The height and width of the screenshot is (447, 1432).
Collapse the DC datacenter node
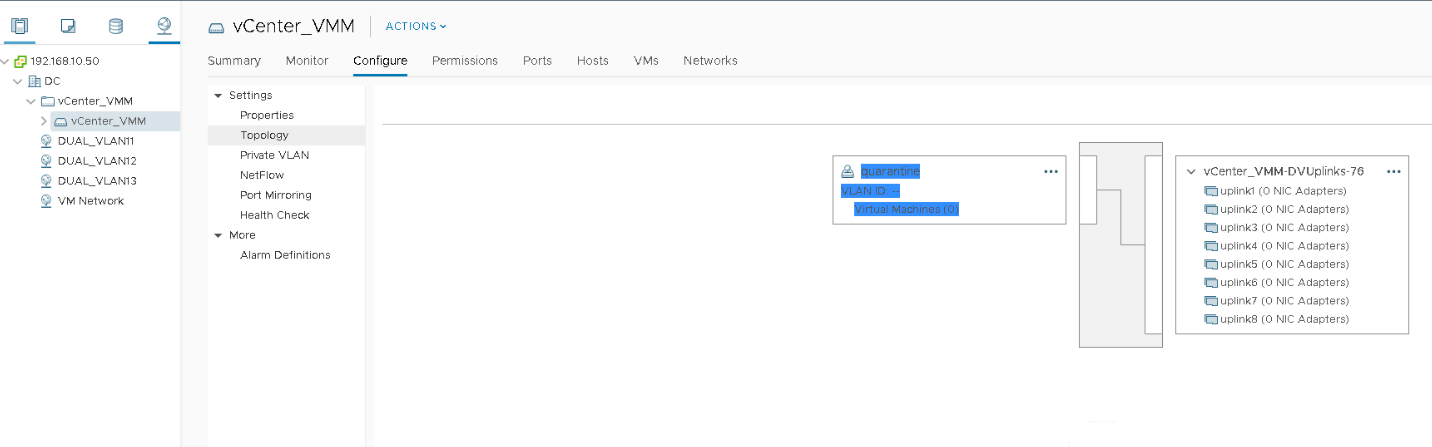point(18,81)
